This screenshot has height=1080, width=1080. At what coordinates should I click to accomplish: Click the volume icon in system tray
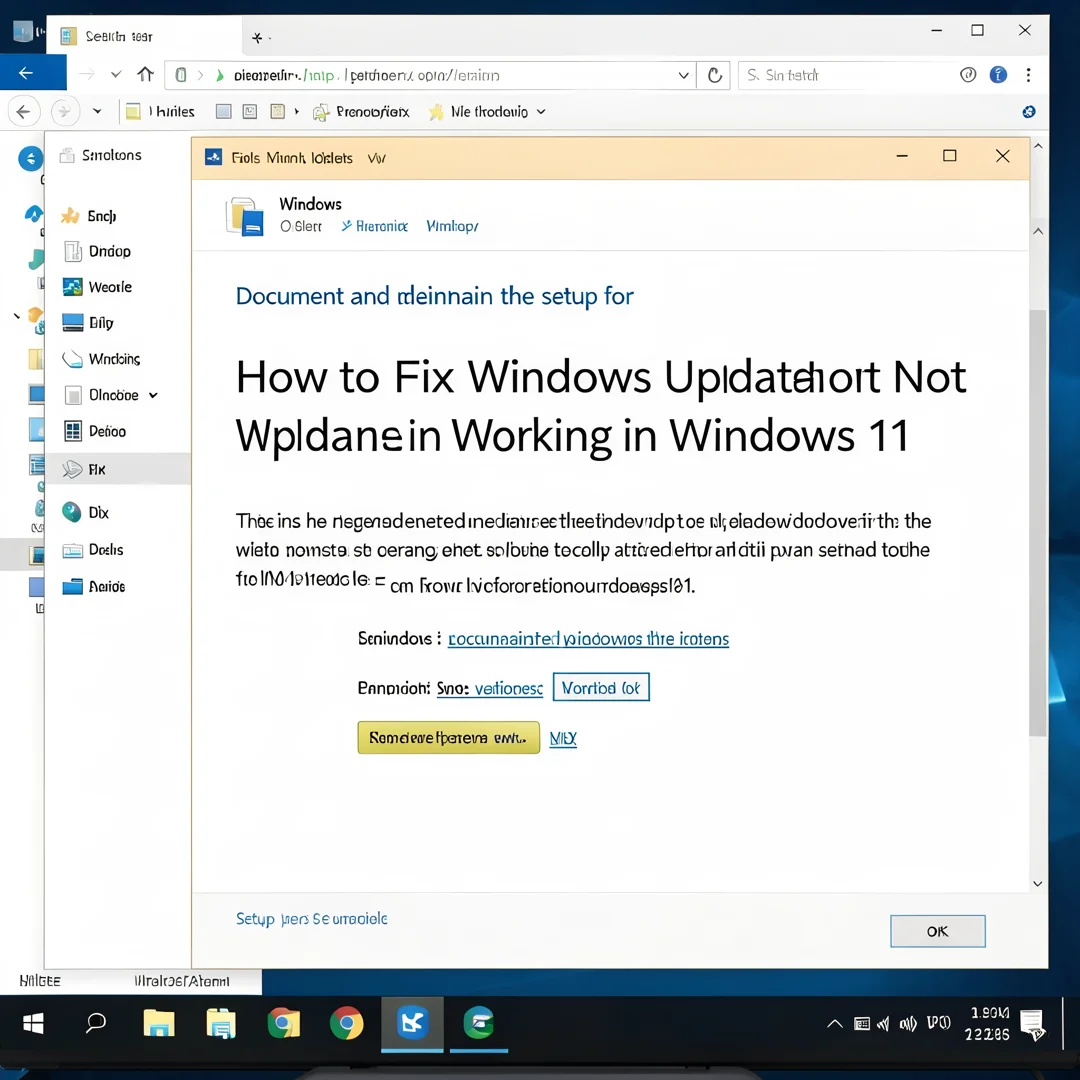click(908, 1024)
